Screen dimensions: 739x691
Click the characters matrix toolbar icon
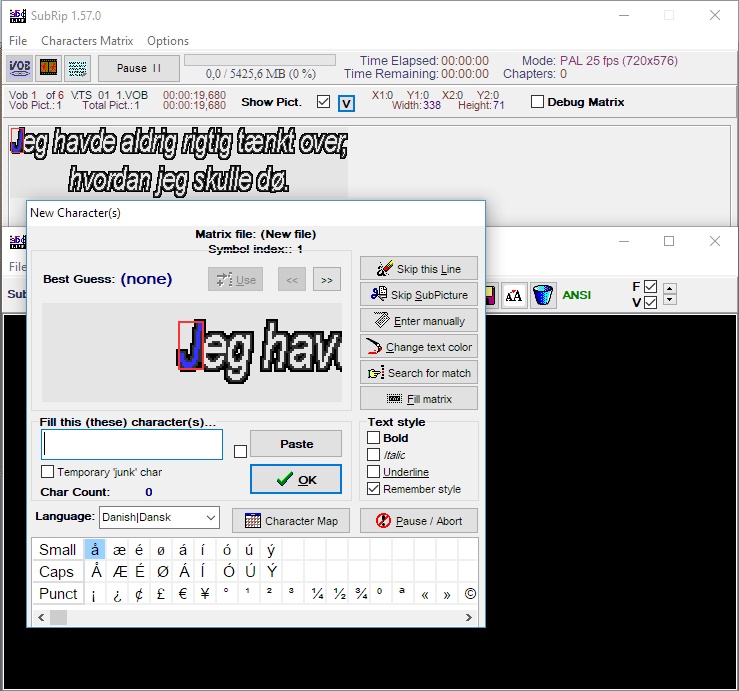pyautogui.click(x=77, y=68)
